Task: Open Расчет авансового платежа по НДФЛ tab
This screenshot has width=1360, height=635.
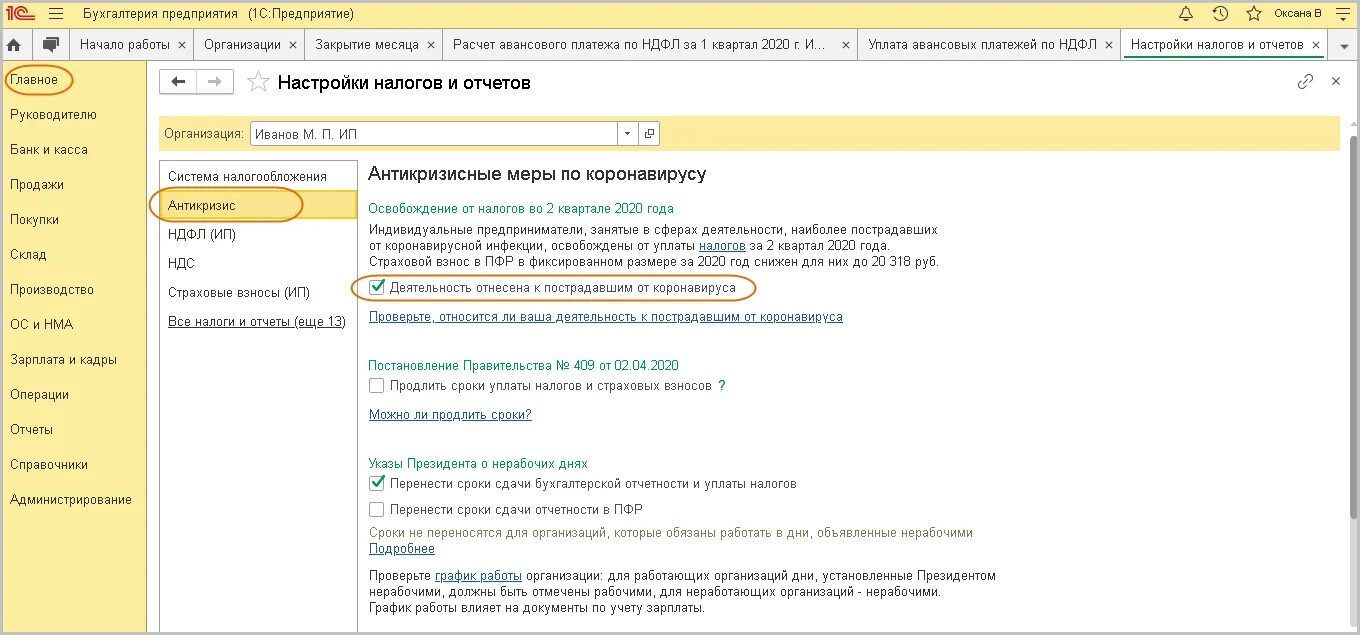Action: pyautogui.click(x=640, y=45)
